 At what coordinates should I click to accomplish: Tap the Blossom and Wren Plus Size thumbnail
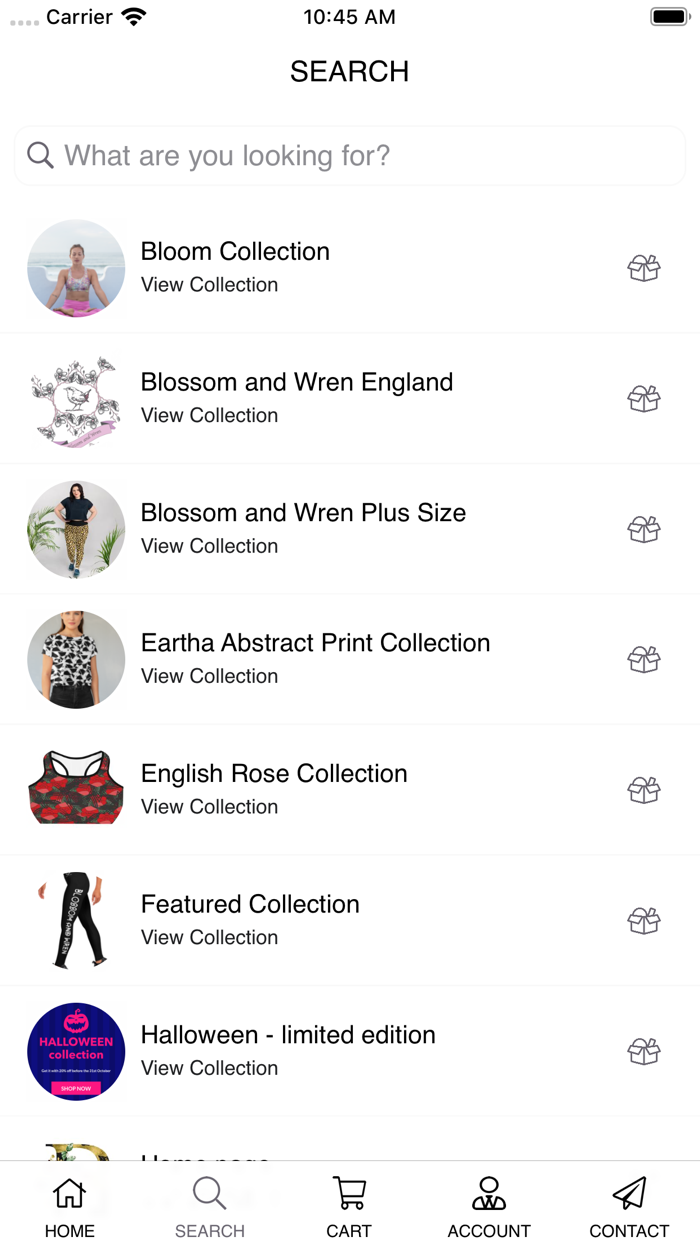(76, 529)
